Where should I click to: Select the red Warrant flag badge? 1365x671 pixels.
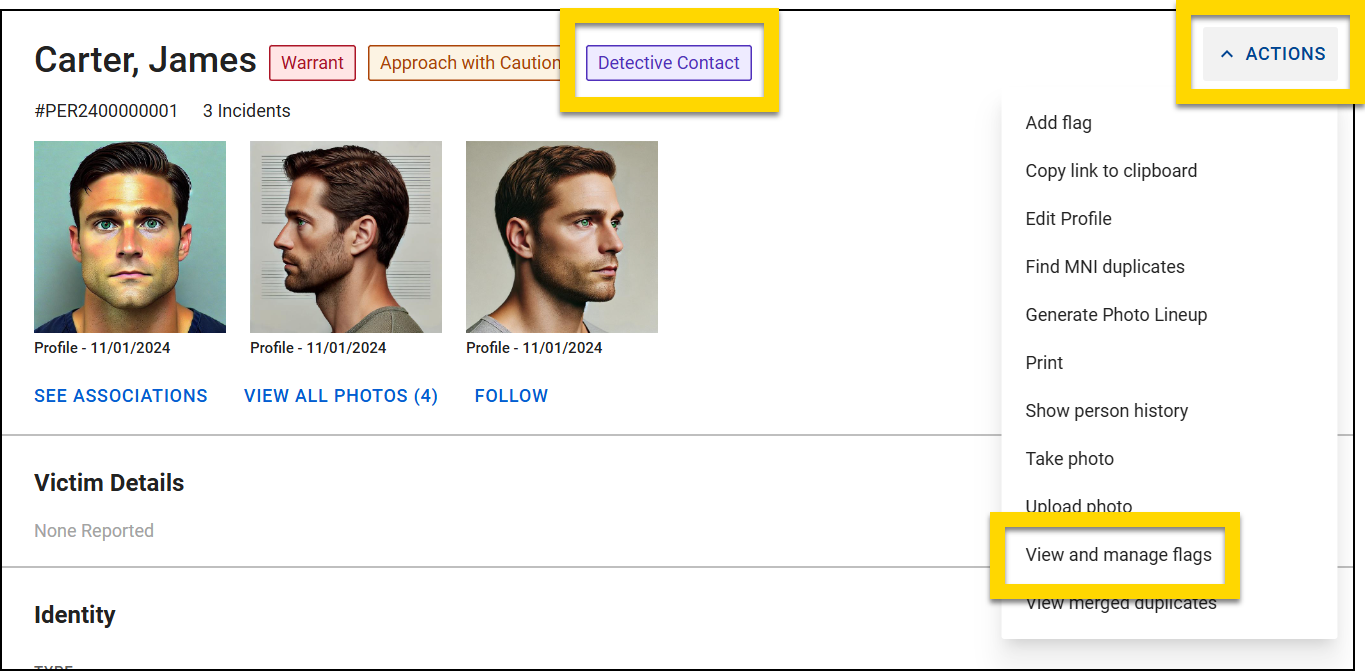tap(312, 62)
